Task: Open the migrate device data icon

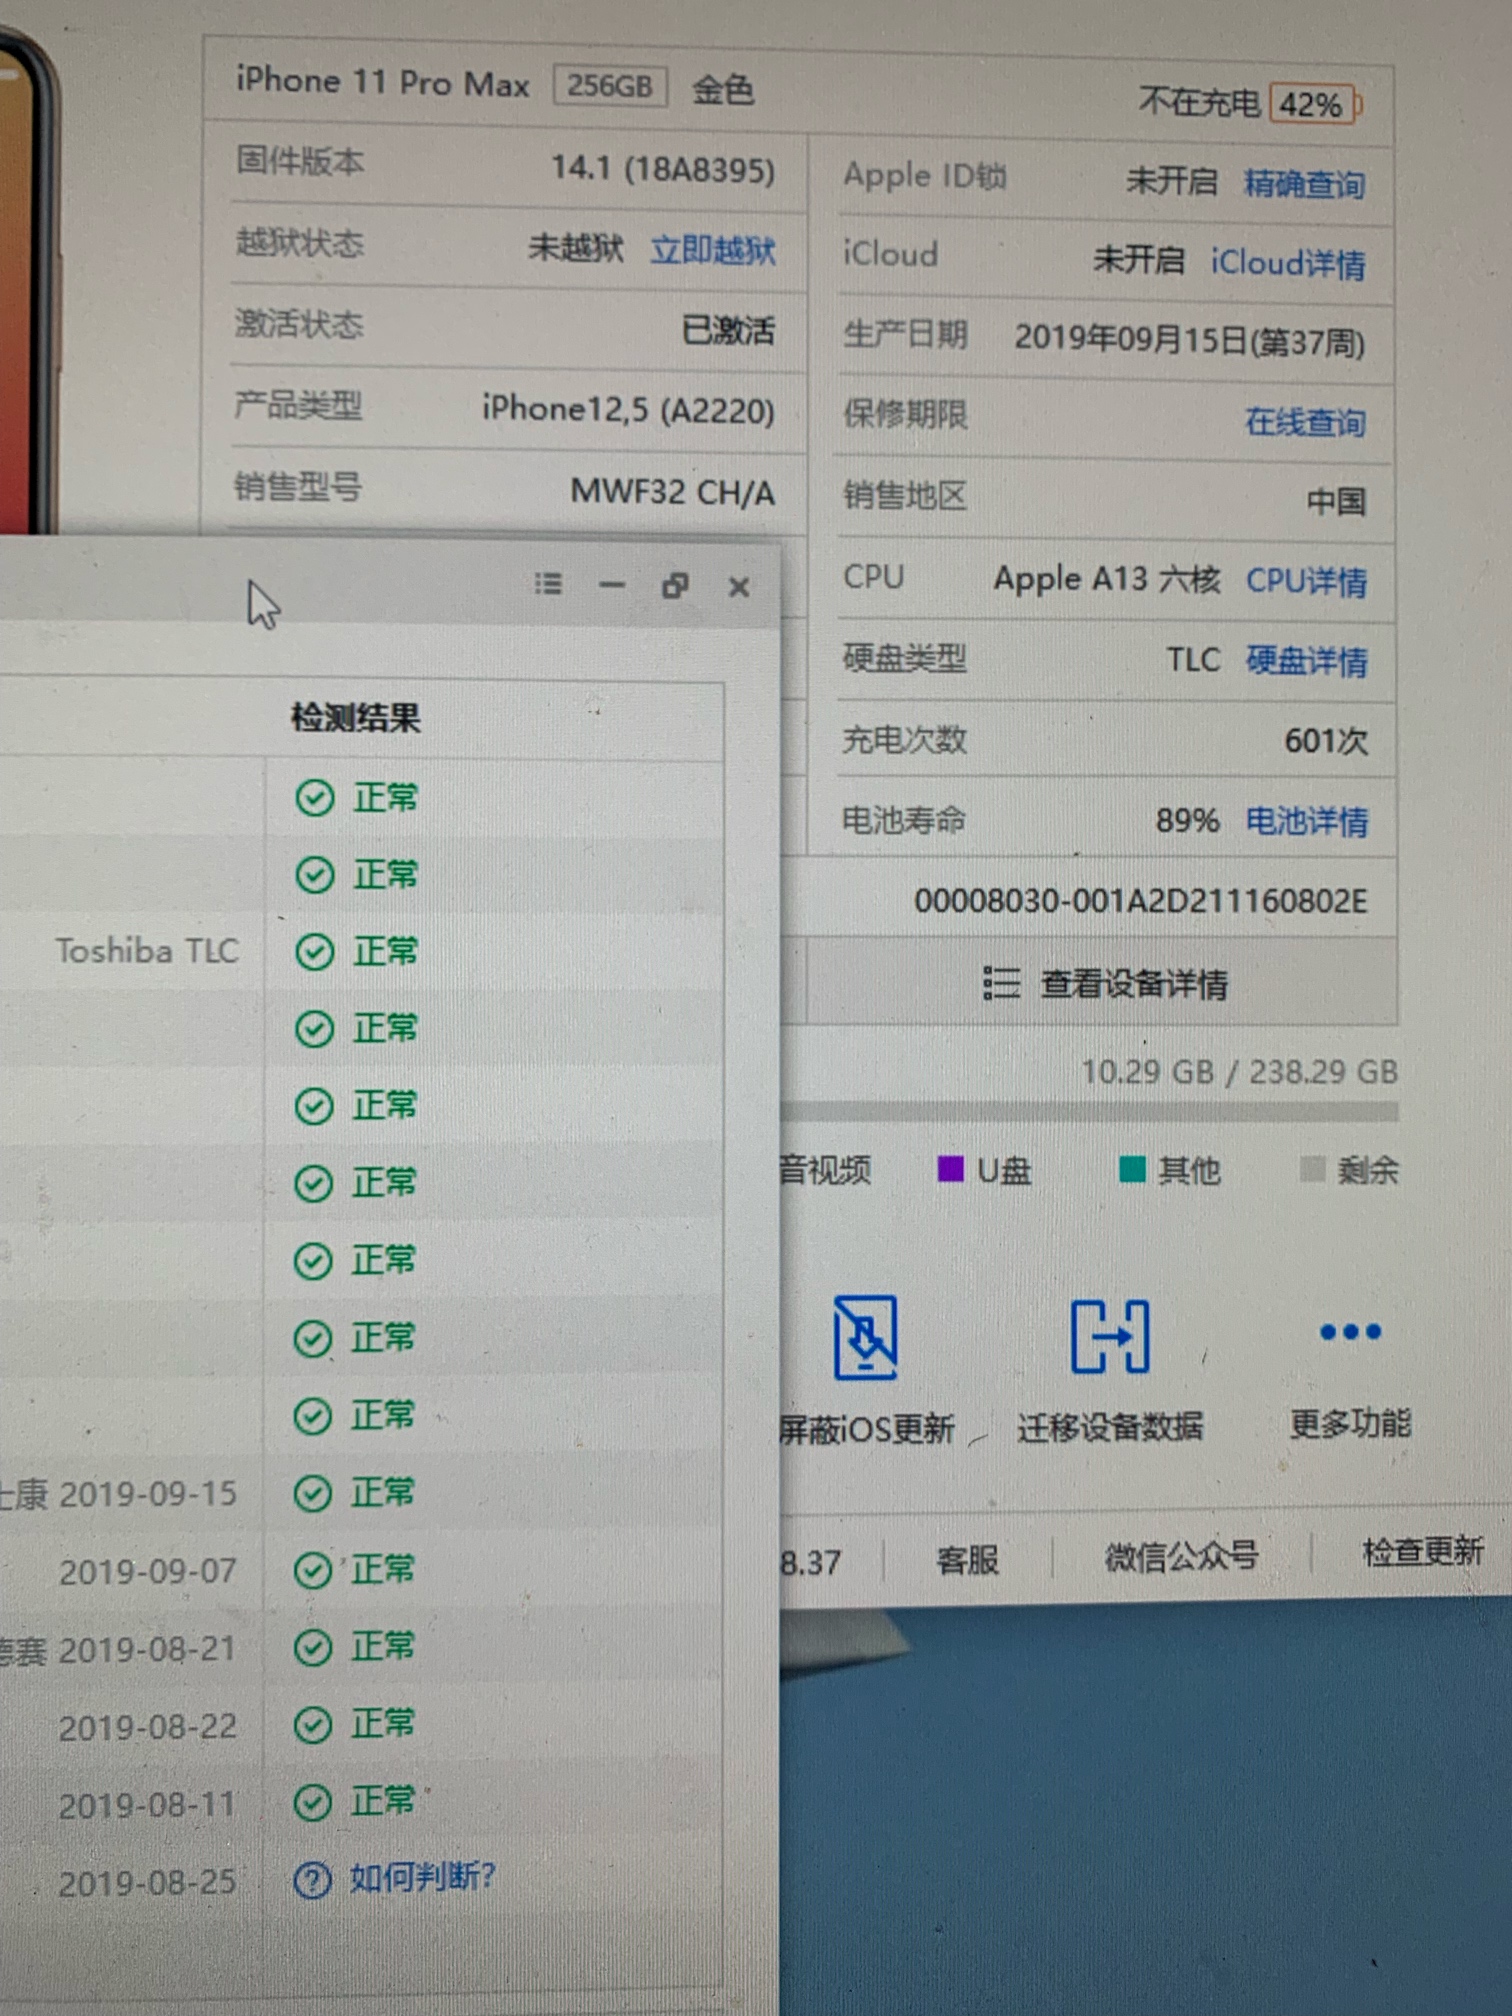Action: click(1110, 1336)
